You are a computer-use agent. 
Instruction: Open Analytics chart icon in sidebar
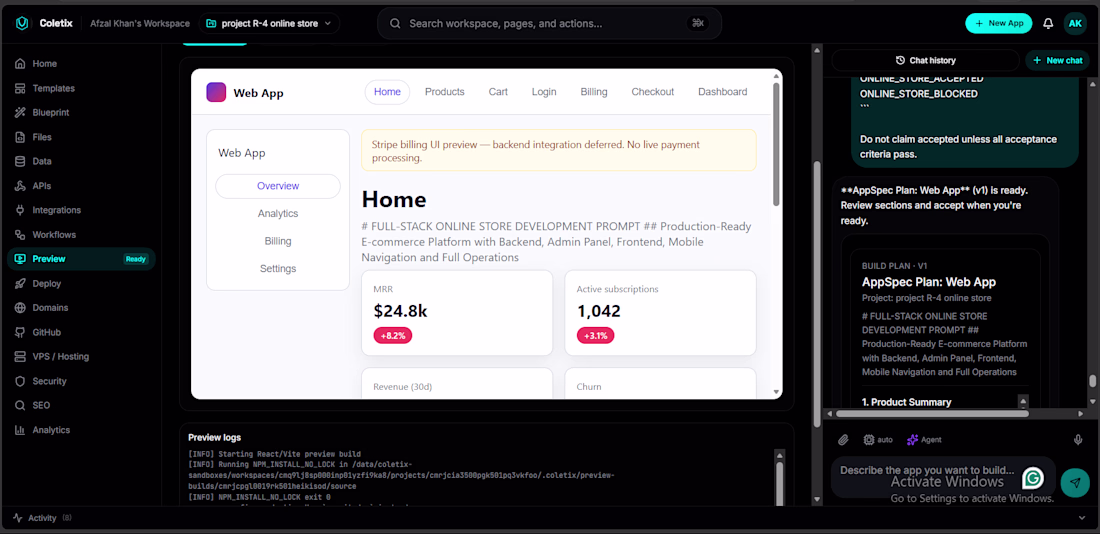point(20,429)
